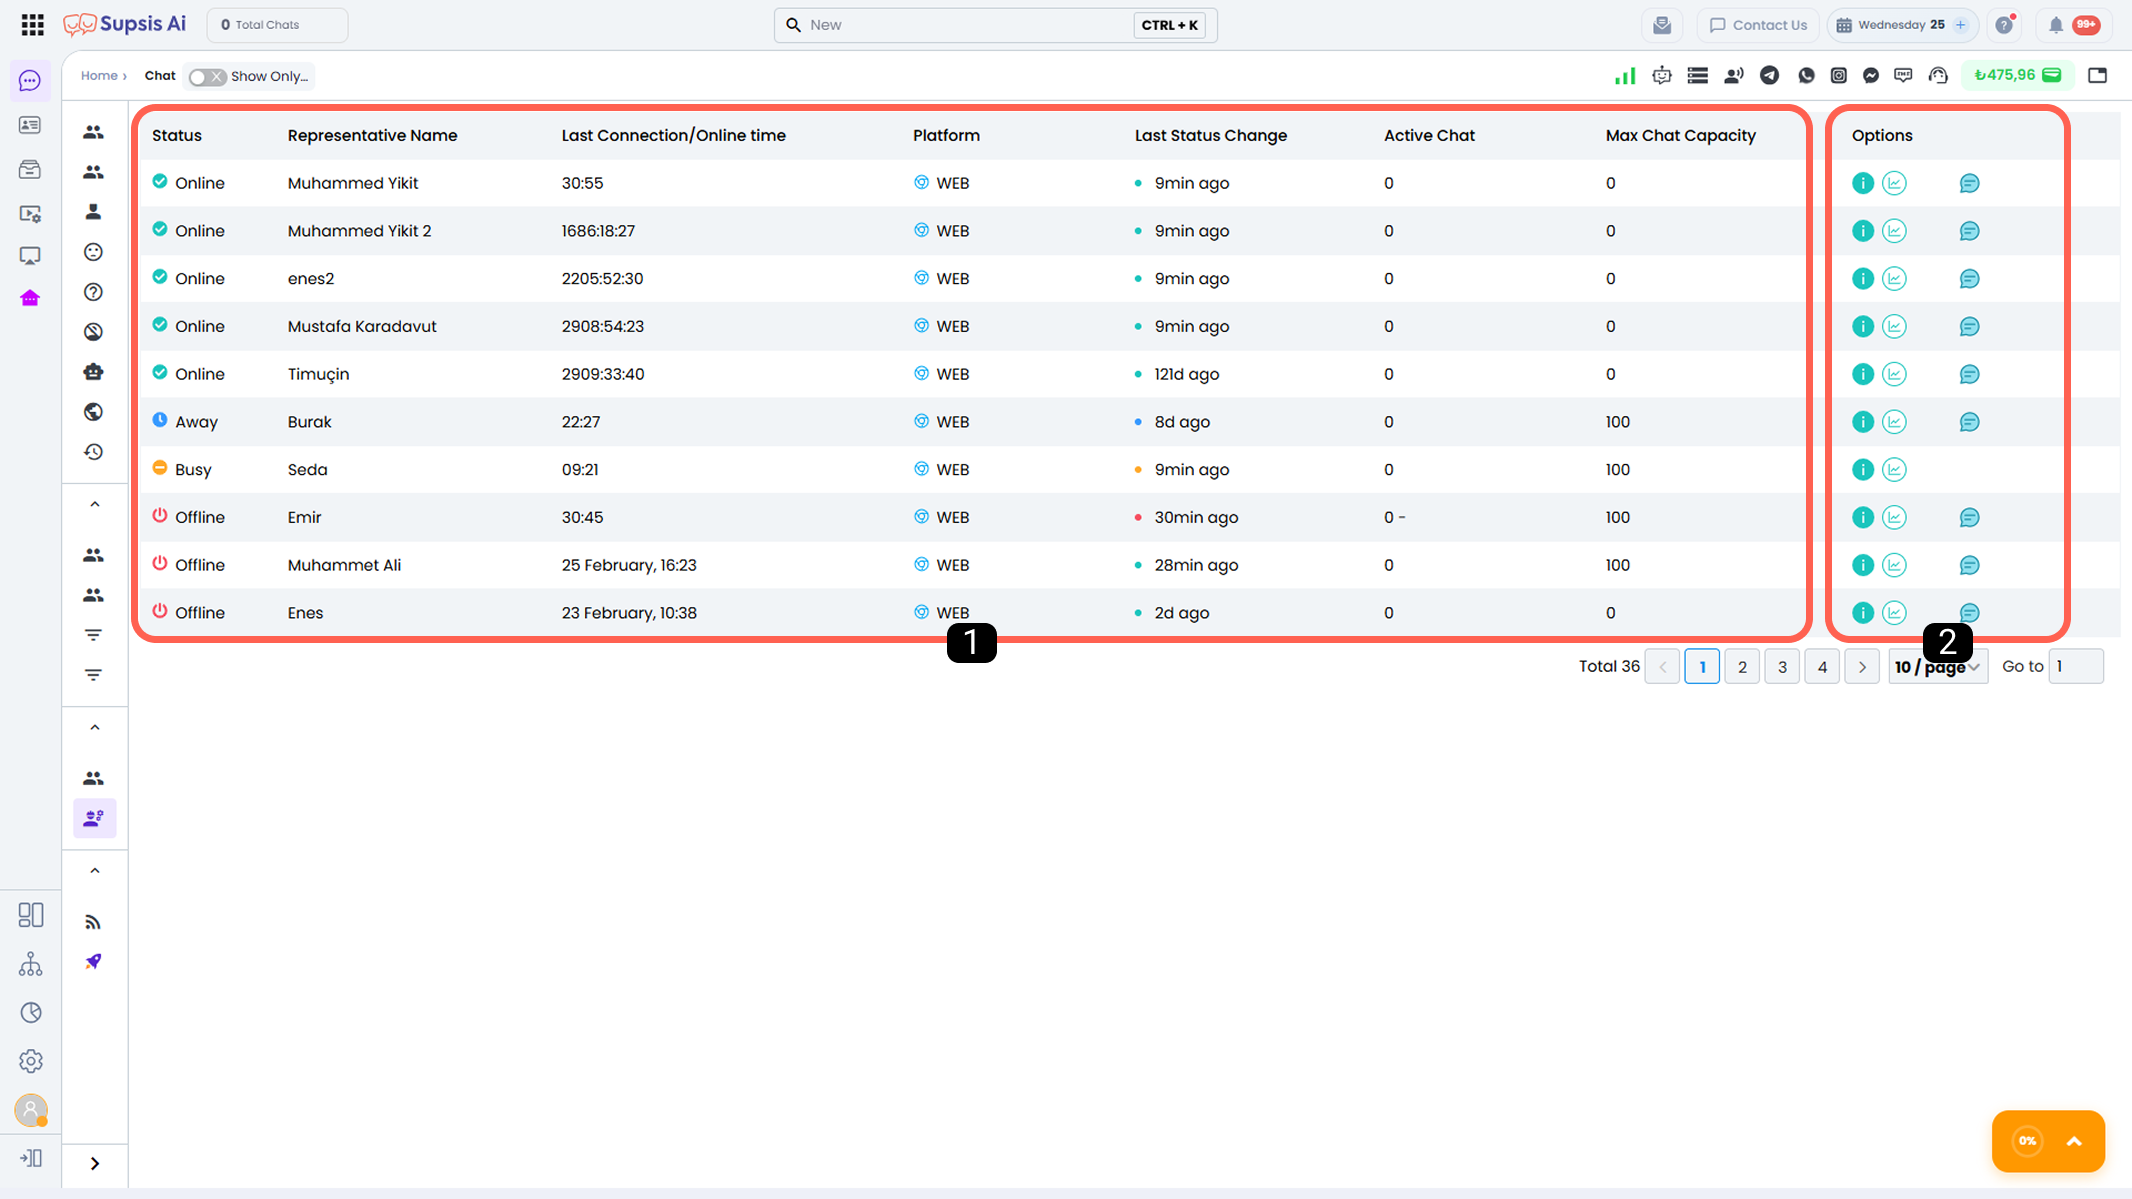
Task: Open the pie chart reports icon
Action: pyautogui.click(x=31, y=1013)
